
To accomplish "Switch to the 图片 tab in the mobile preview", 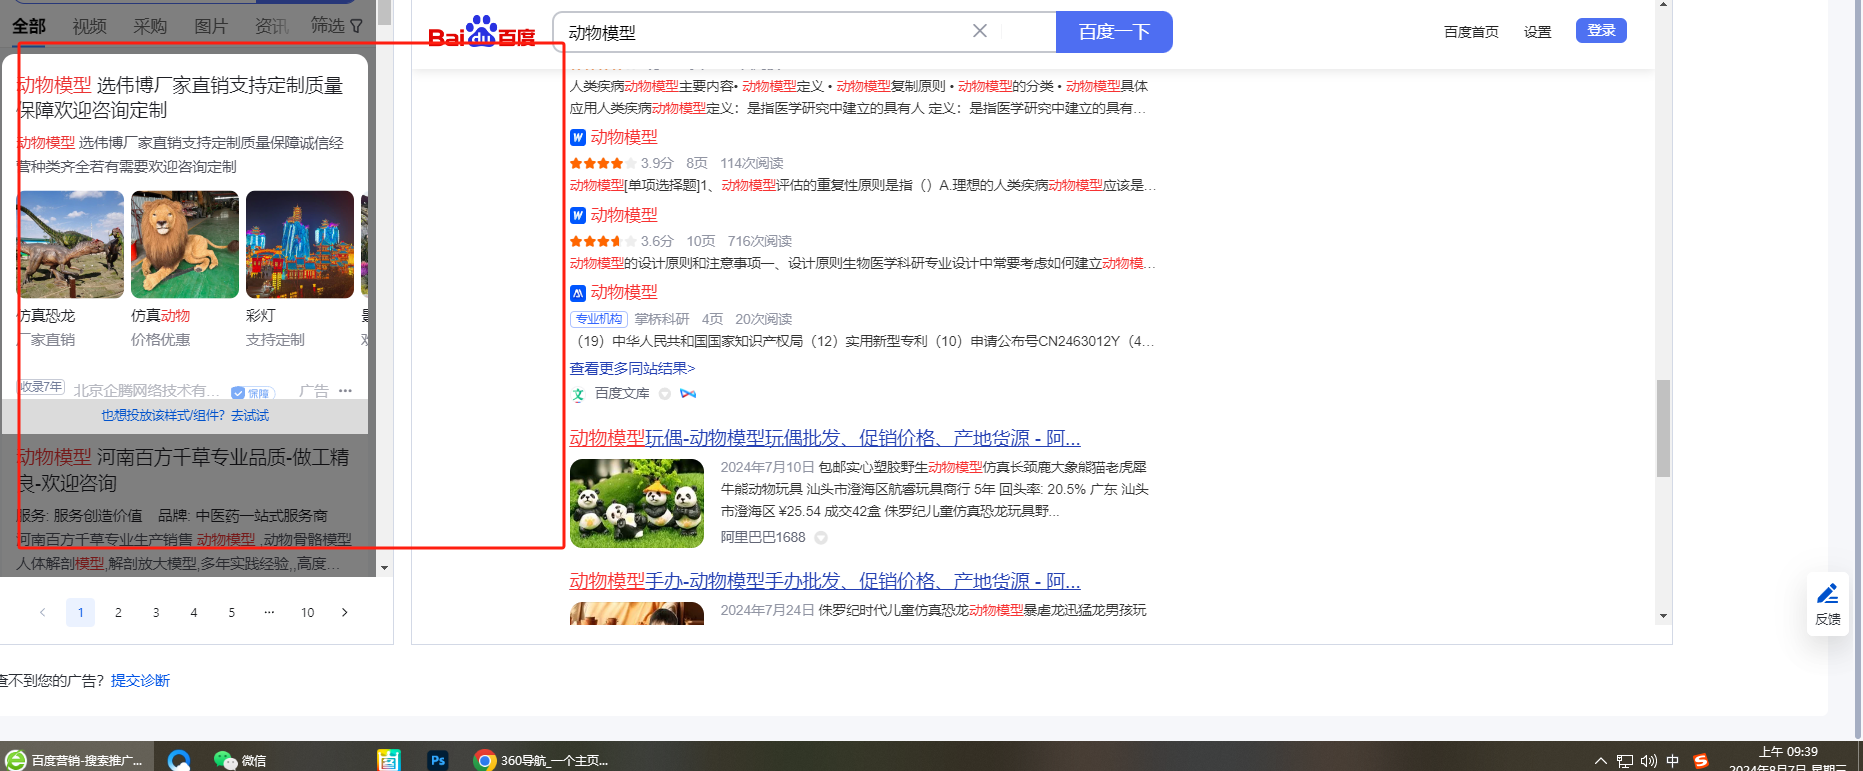I will coord(211,26).
